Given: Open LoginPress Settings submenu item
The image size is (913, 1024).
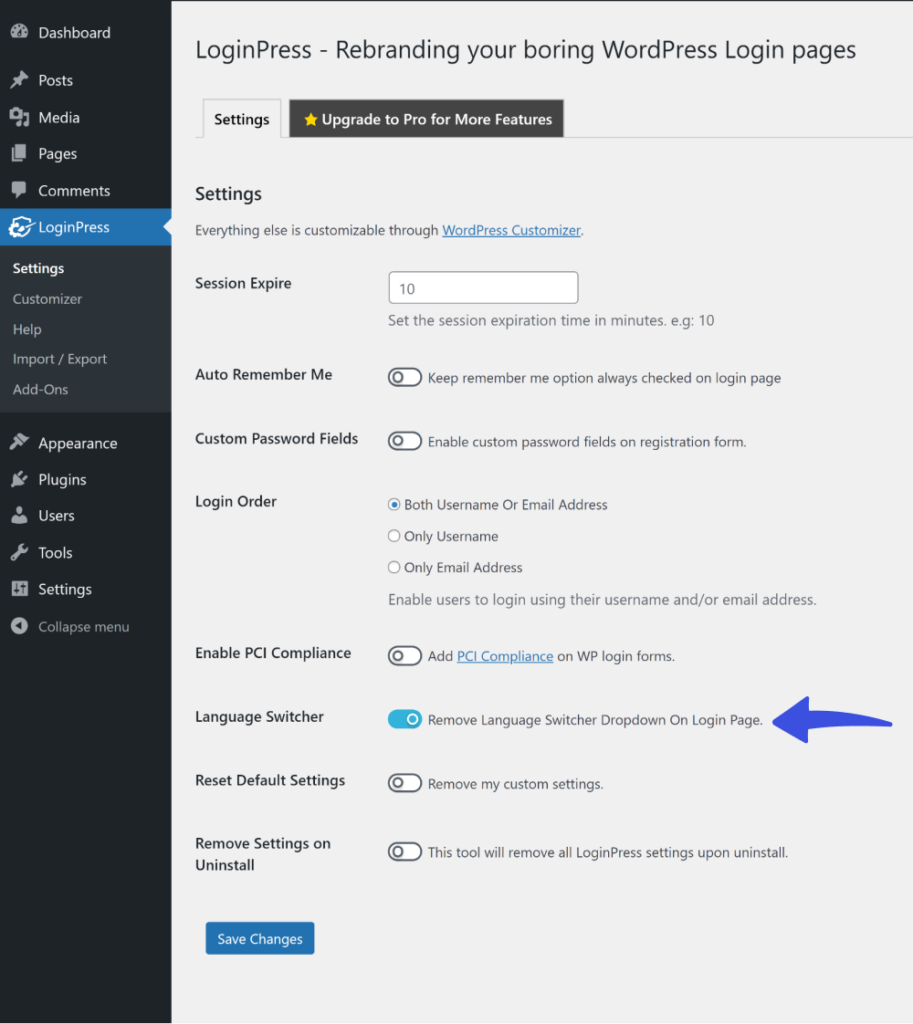Looking at the screenshot, I should 39,268.
